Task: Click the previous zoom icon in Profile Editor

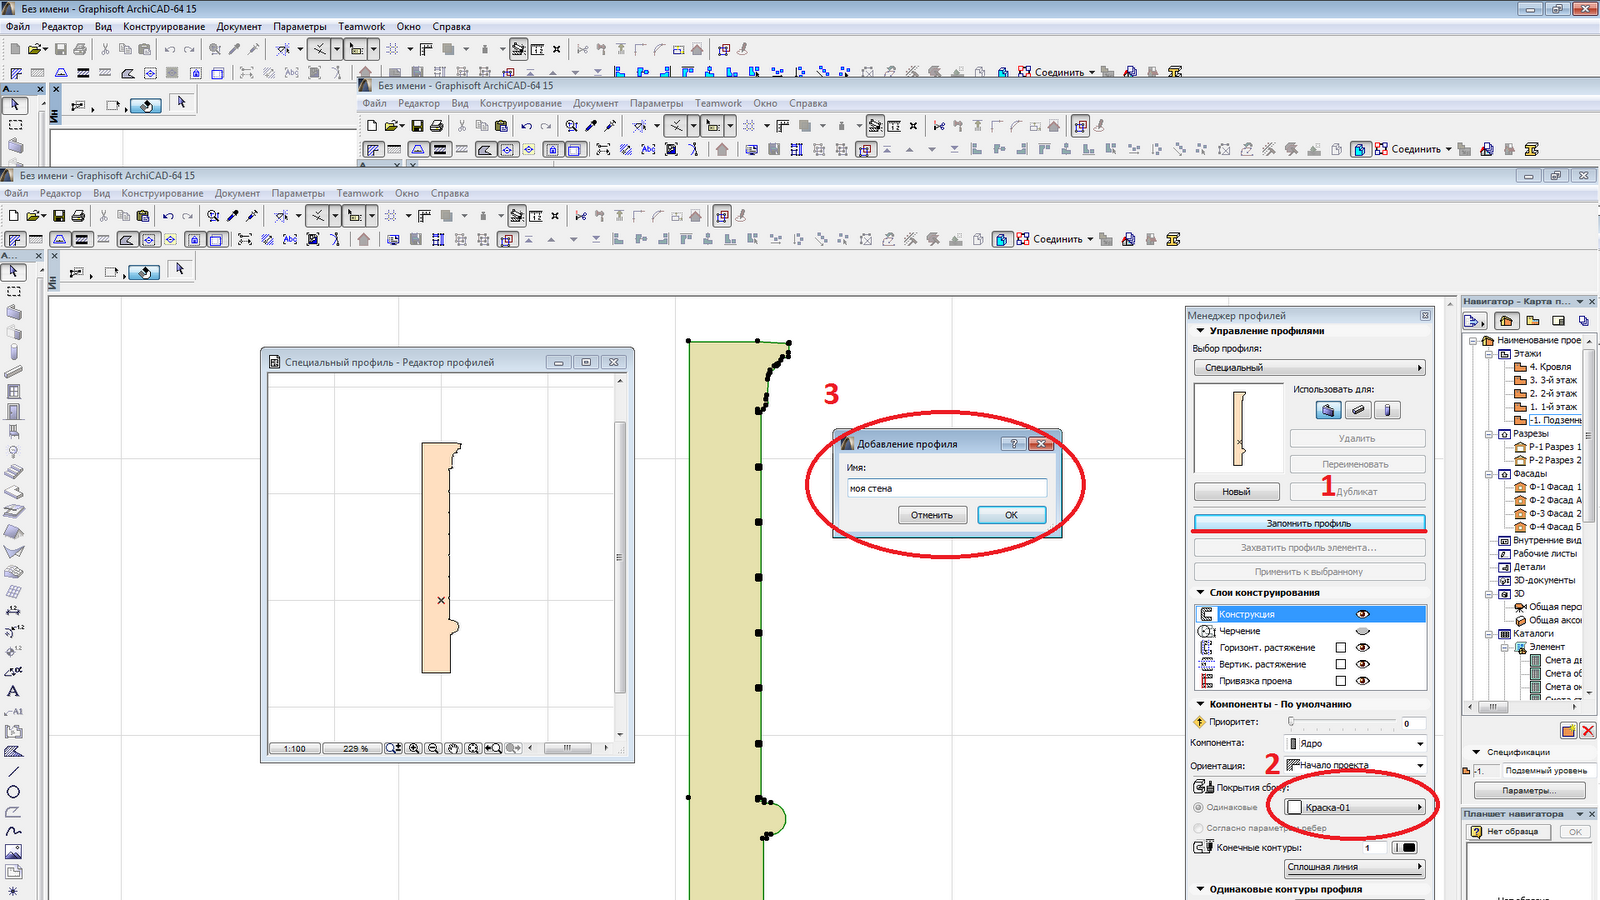Action: pos(493,748)
